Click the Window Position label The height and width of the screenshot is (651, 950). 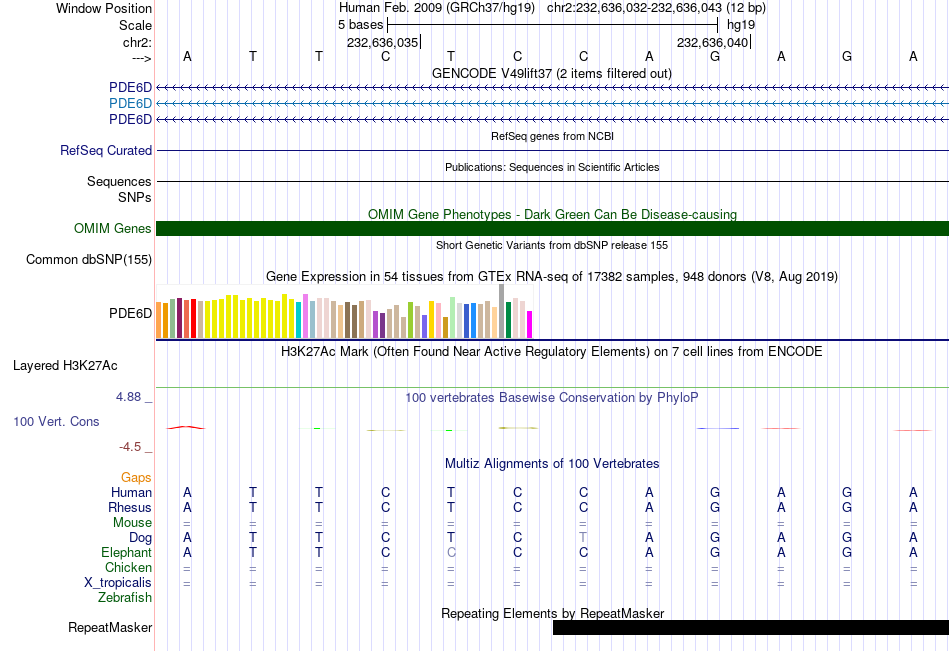(104, 8)
